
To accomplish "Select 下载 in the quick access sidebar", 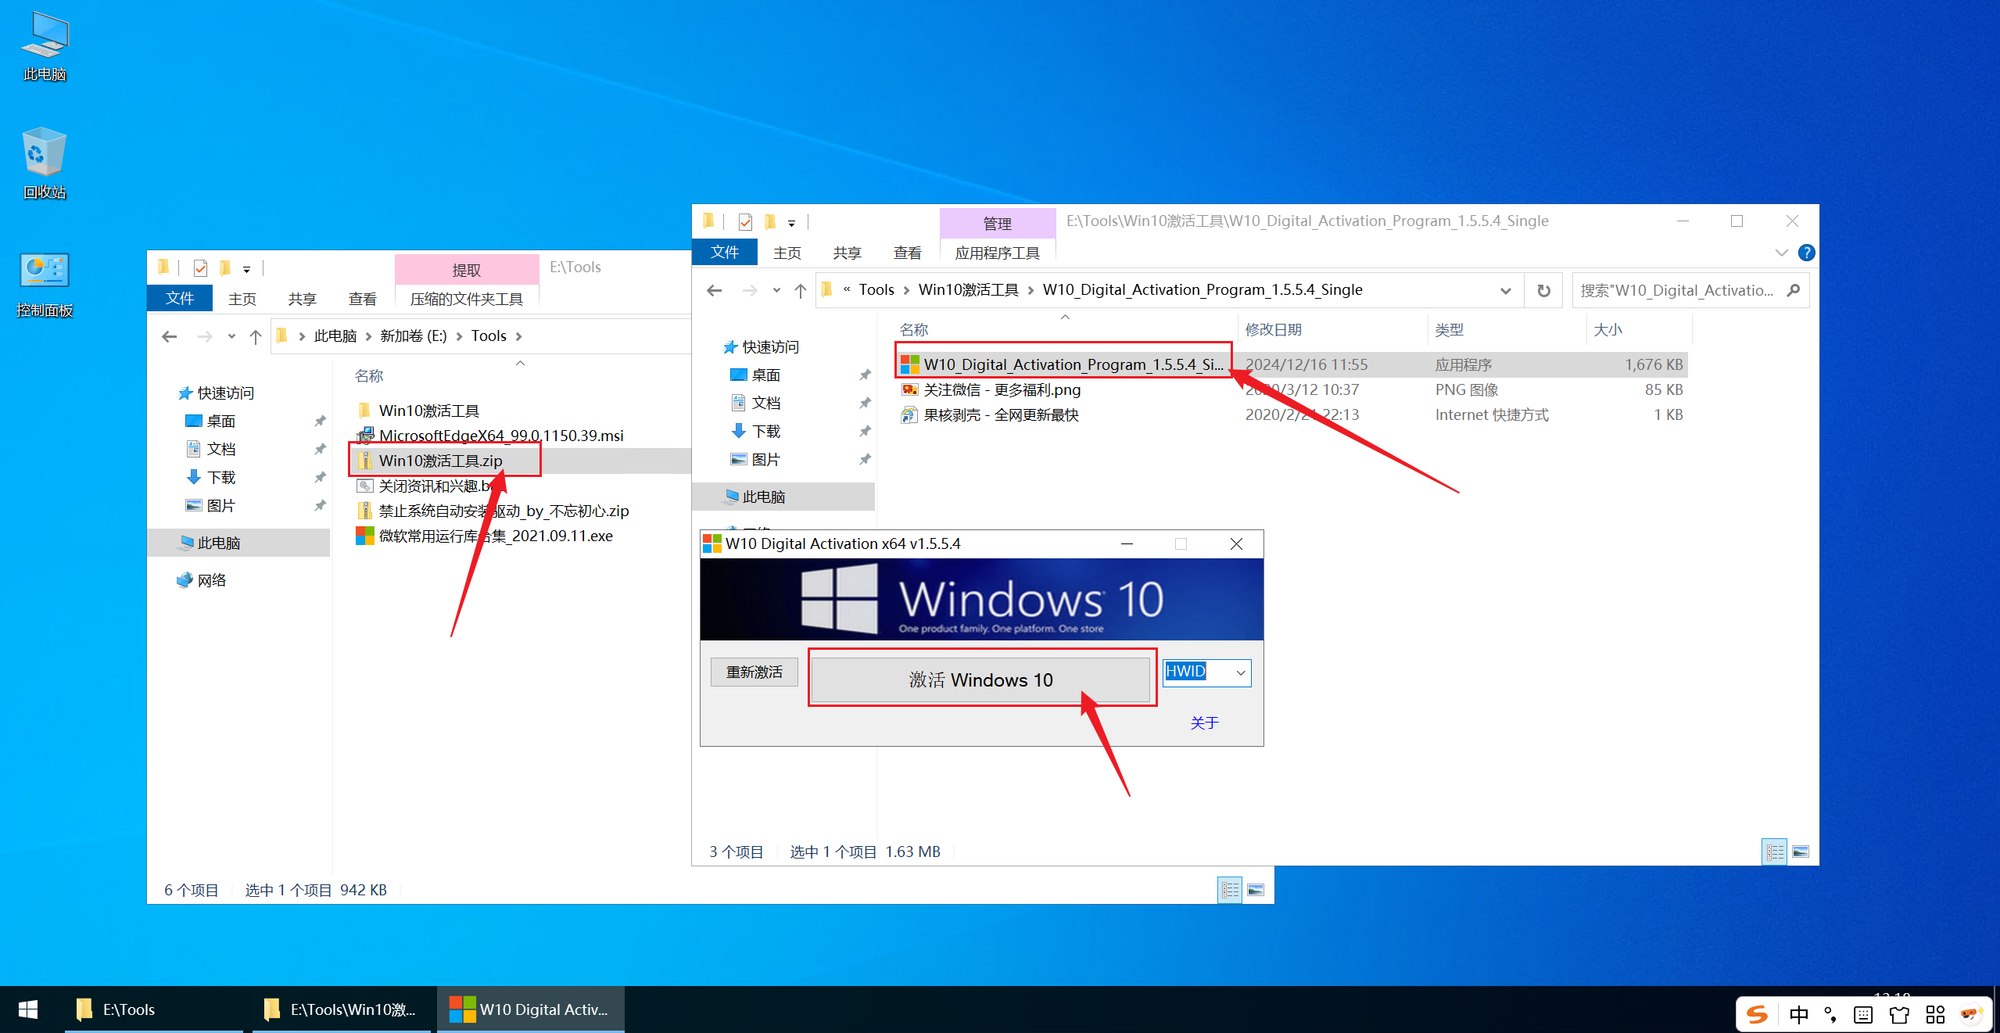I will [766, 431].
